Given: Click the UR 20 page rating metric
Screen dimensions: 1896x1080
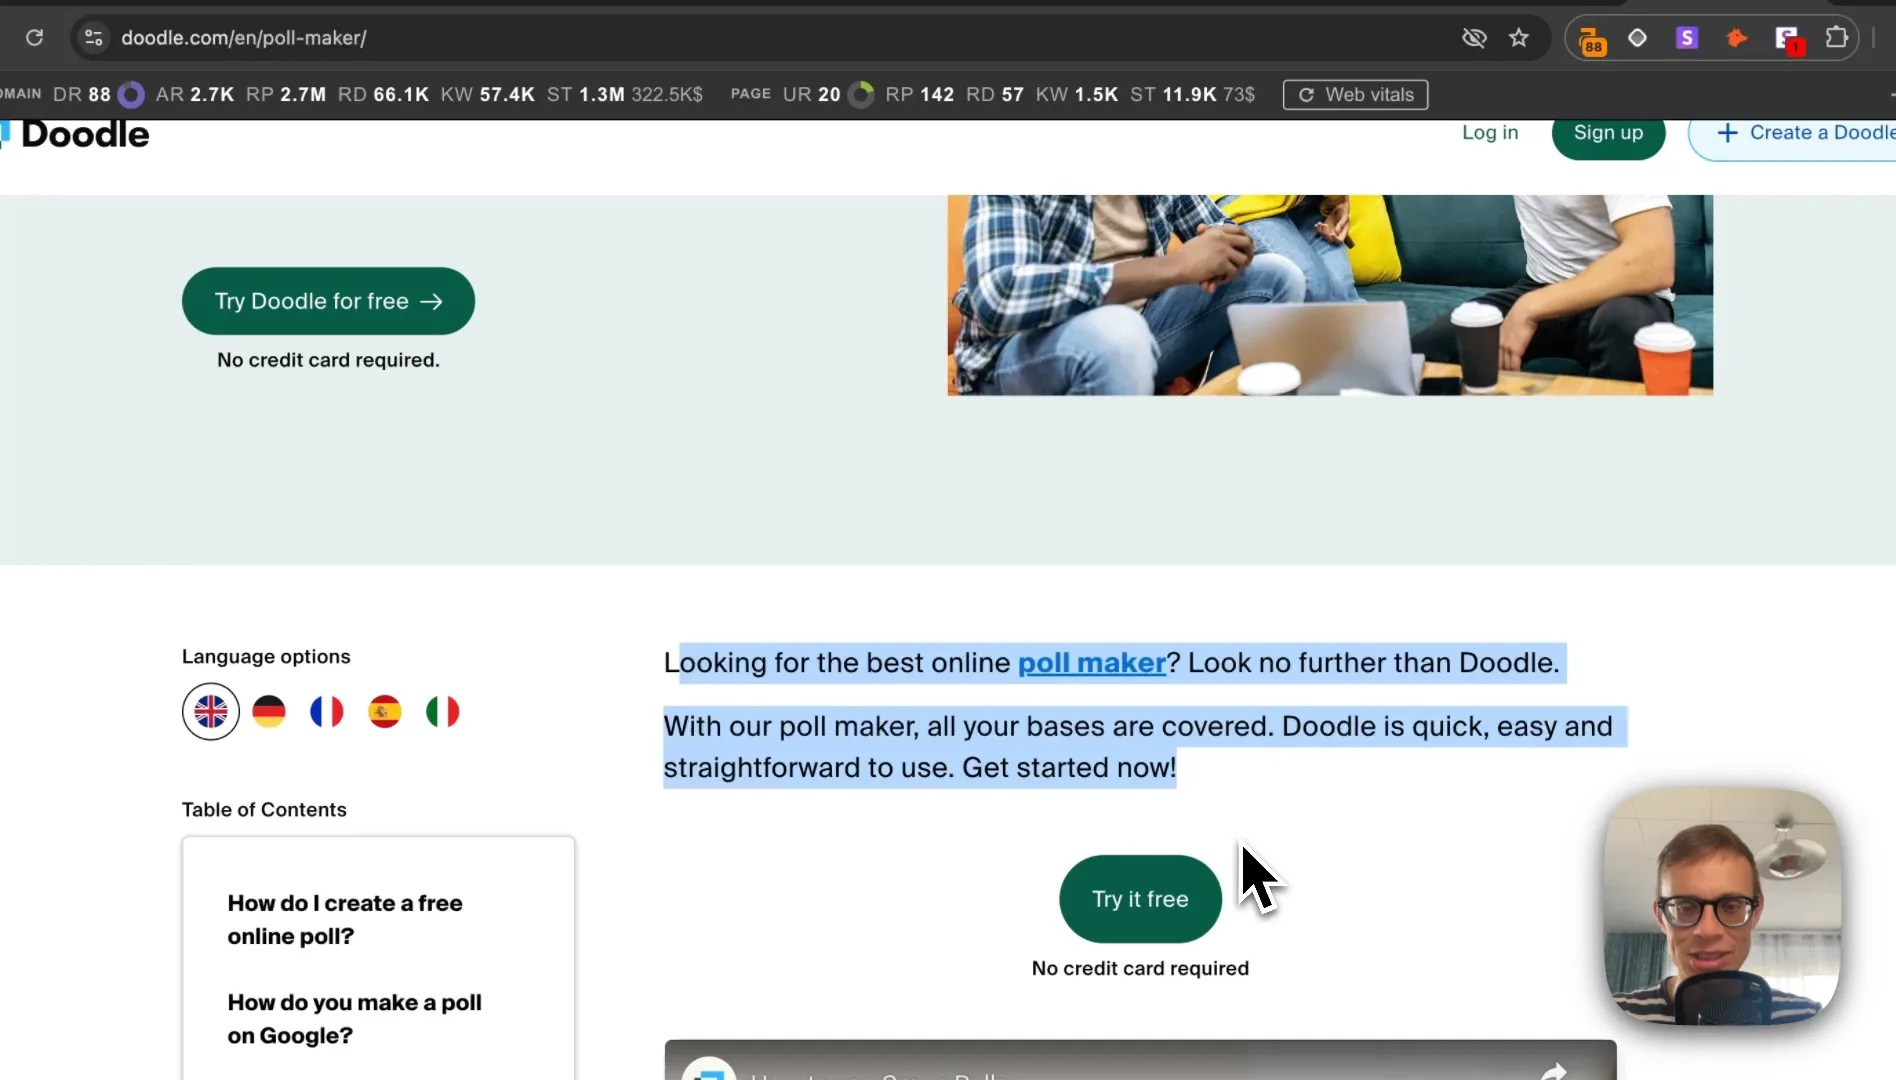Looking at the screenshot, I should (x=828, y=95).
